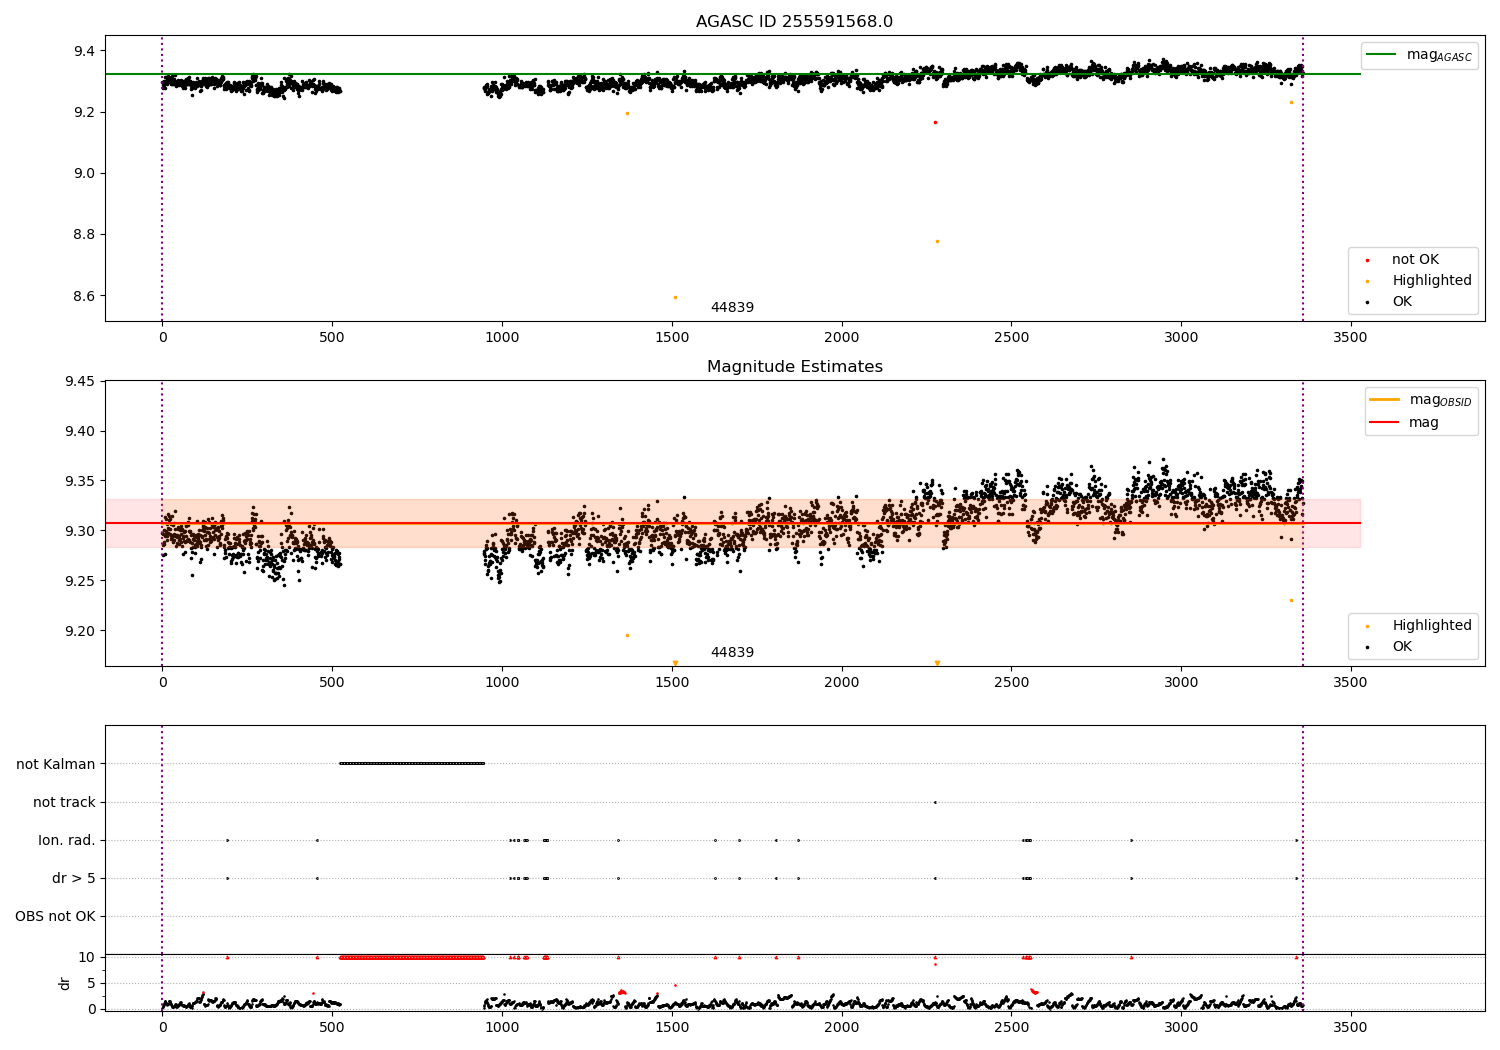Image resolution: width=1500 pixels, height=1050 pixels.
Task: Click the 9.45 y-axis tick label in middle plot
Action: [79, 382]
